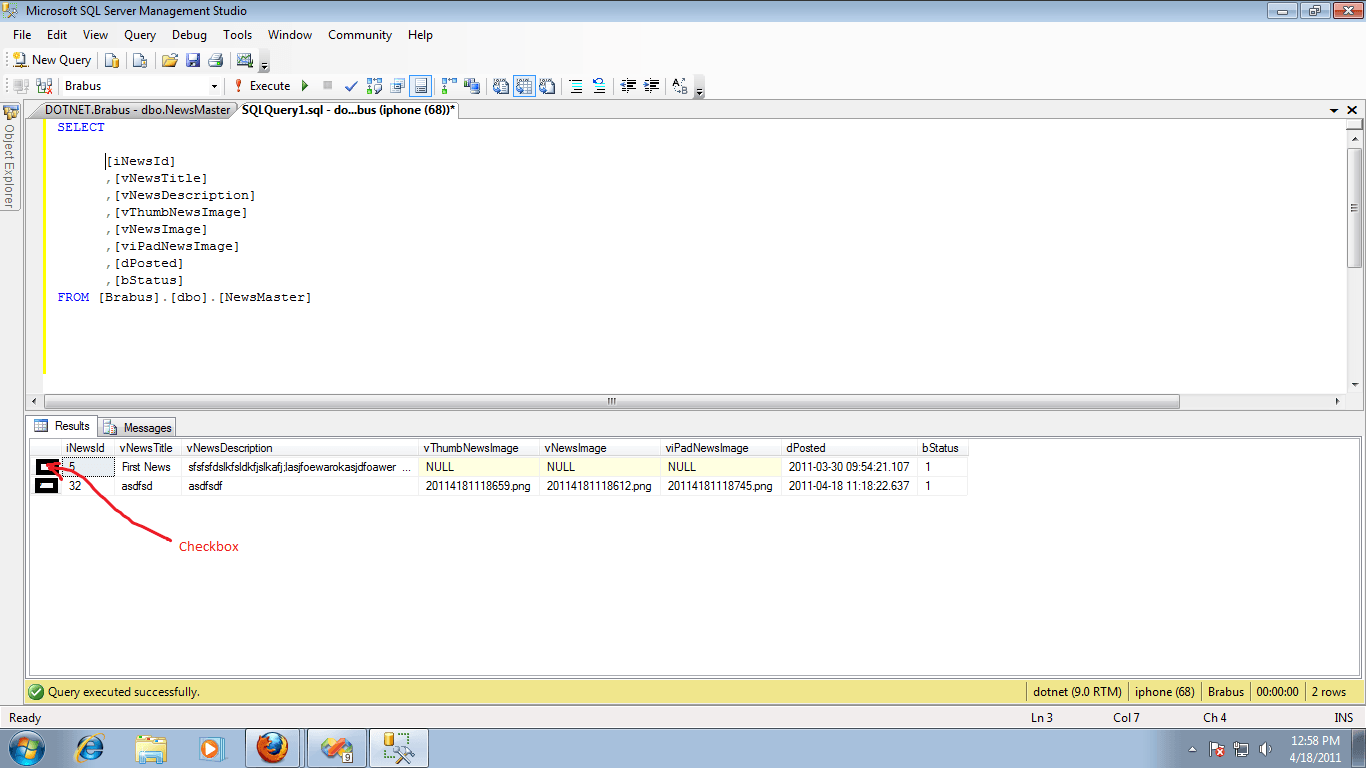Image resolution: width=1366 pixels, height=768 pixels.
Task: Click the Comment out selected lines icon
Action: 576,86
